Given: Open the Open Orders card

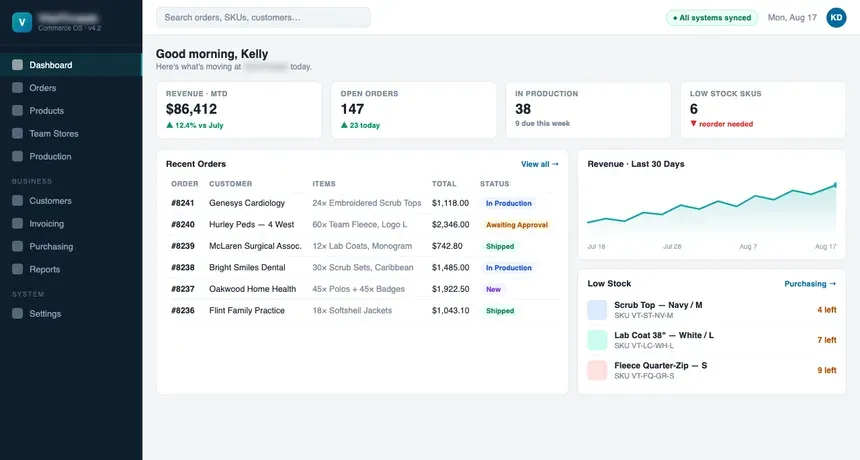Looking at the screenshot, I should [x=414, y=110].
